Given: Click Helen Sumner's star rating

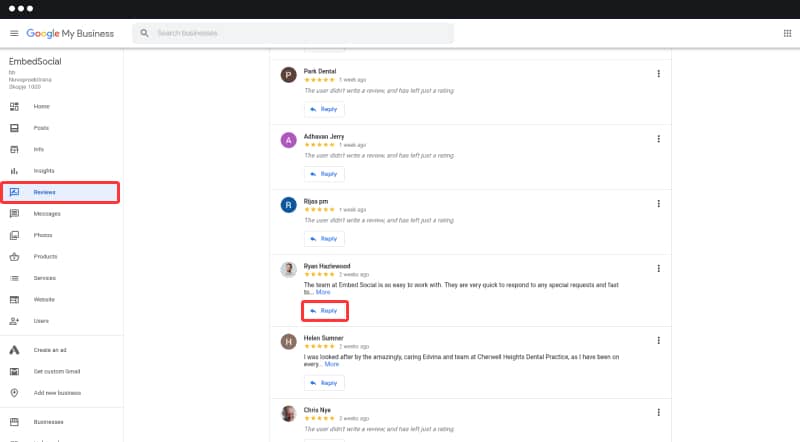Looking at the screenshot, I should [x=319, y=347].
